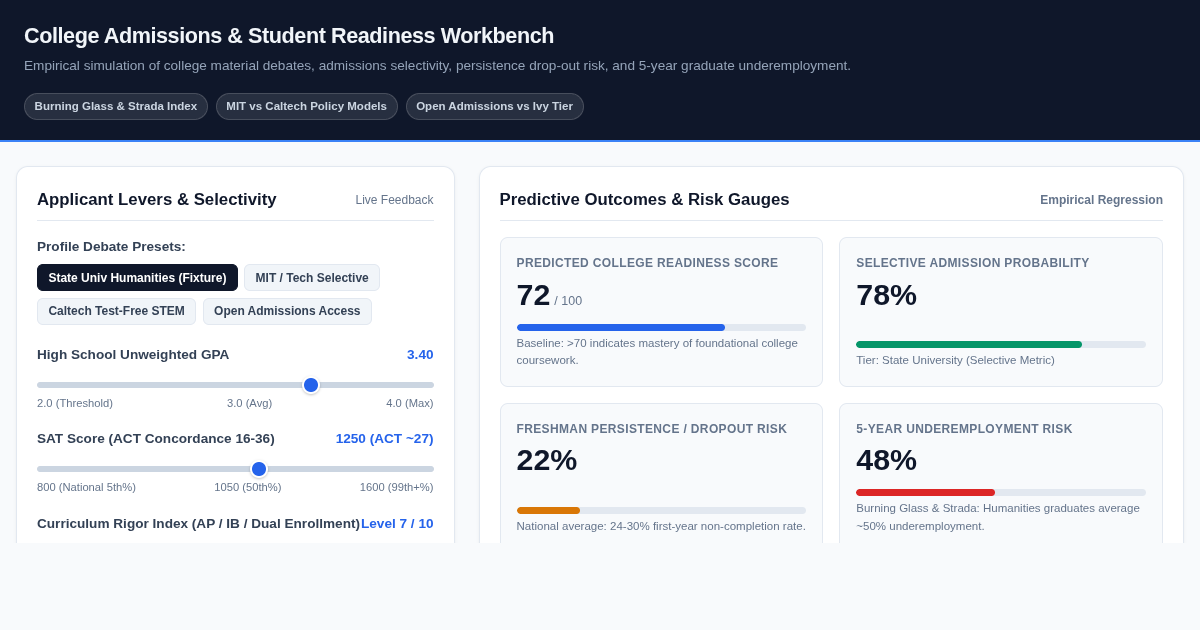Click the College Admissions Workbench page title

(x=289, y=36)
